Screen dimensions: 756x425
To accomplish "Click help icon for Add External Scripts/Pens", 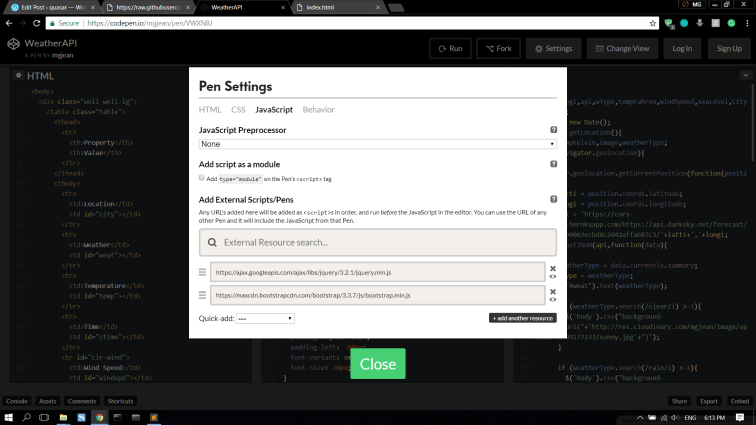I will [553, 200].
